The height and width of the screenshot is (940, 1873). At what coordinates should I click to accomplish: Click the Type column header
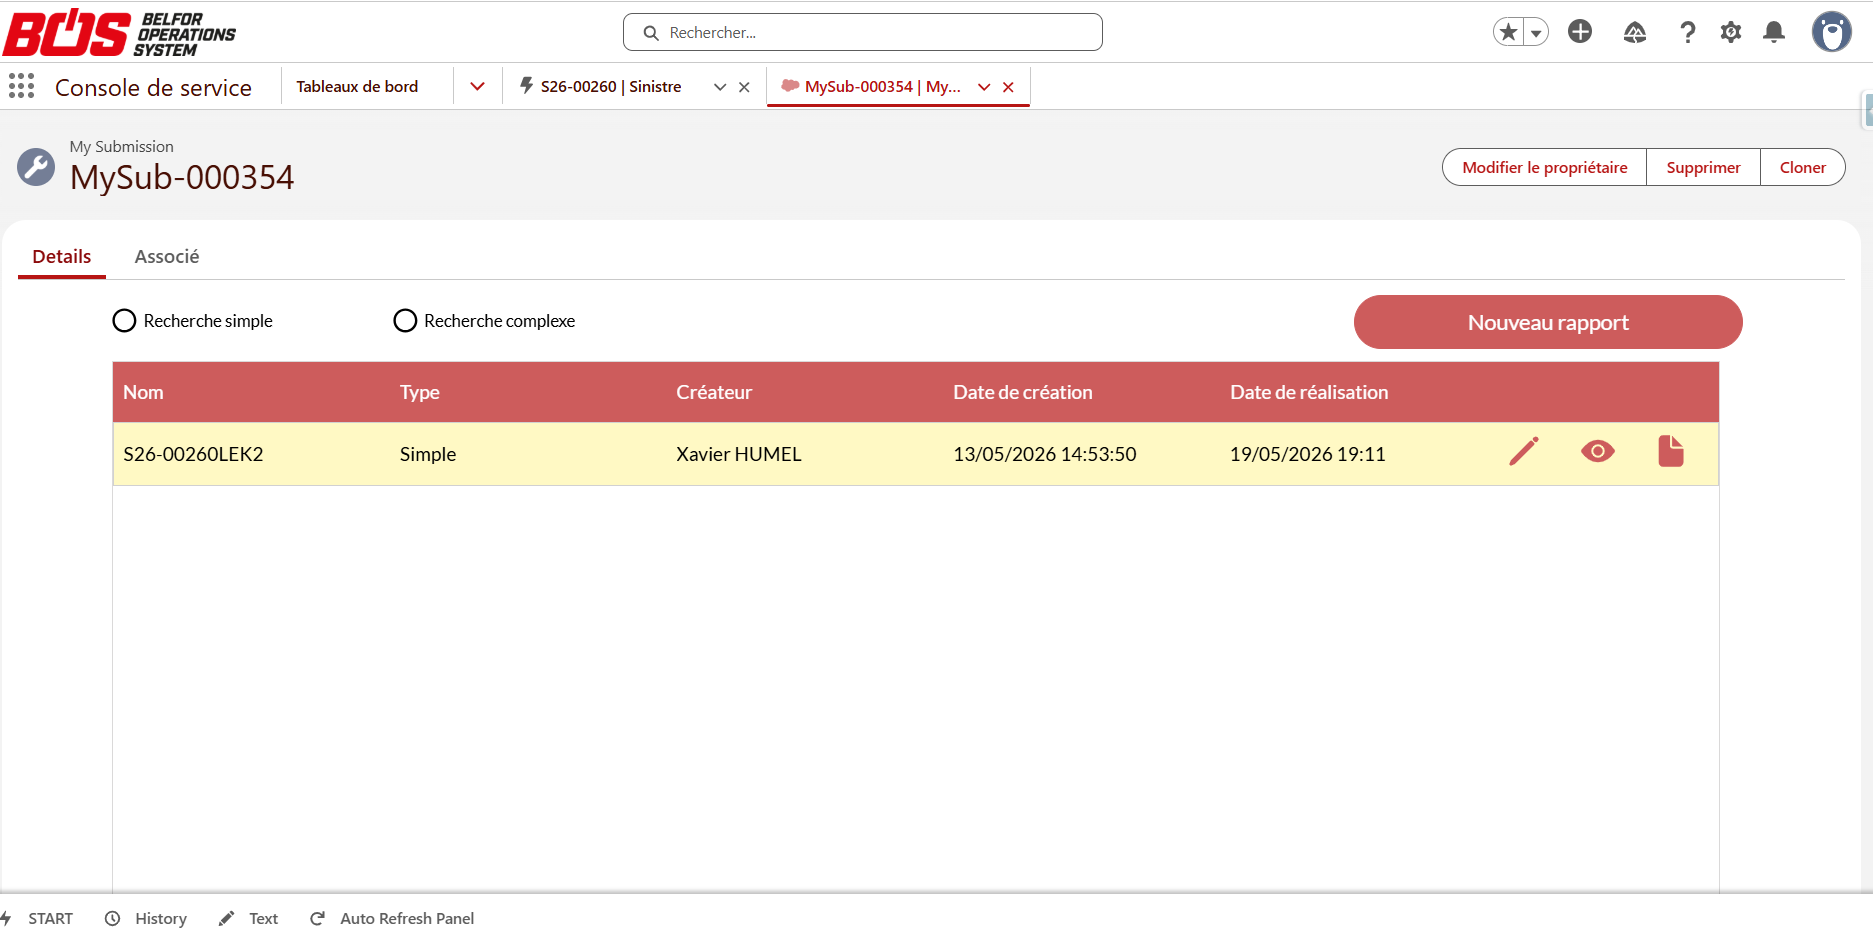tap(420, 392)
